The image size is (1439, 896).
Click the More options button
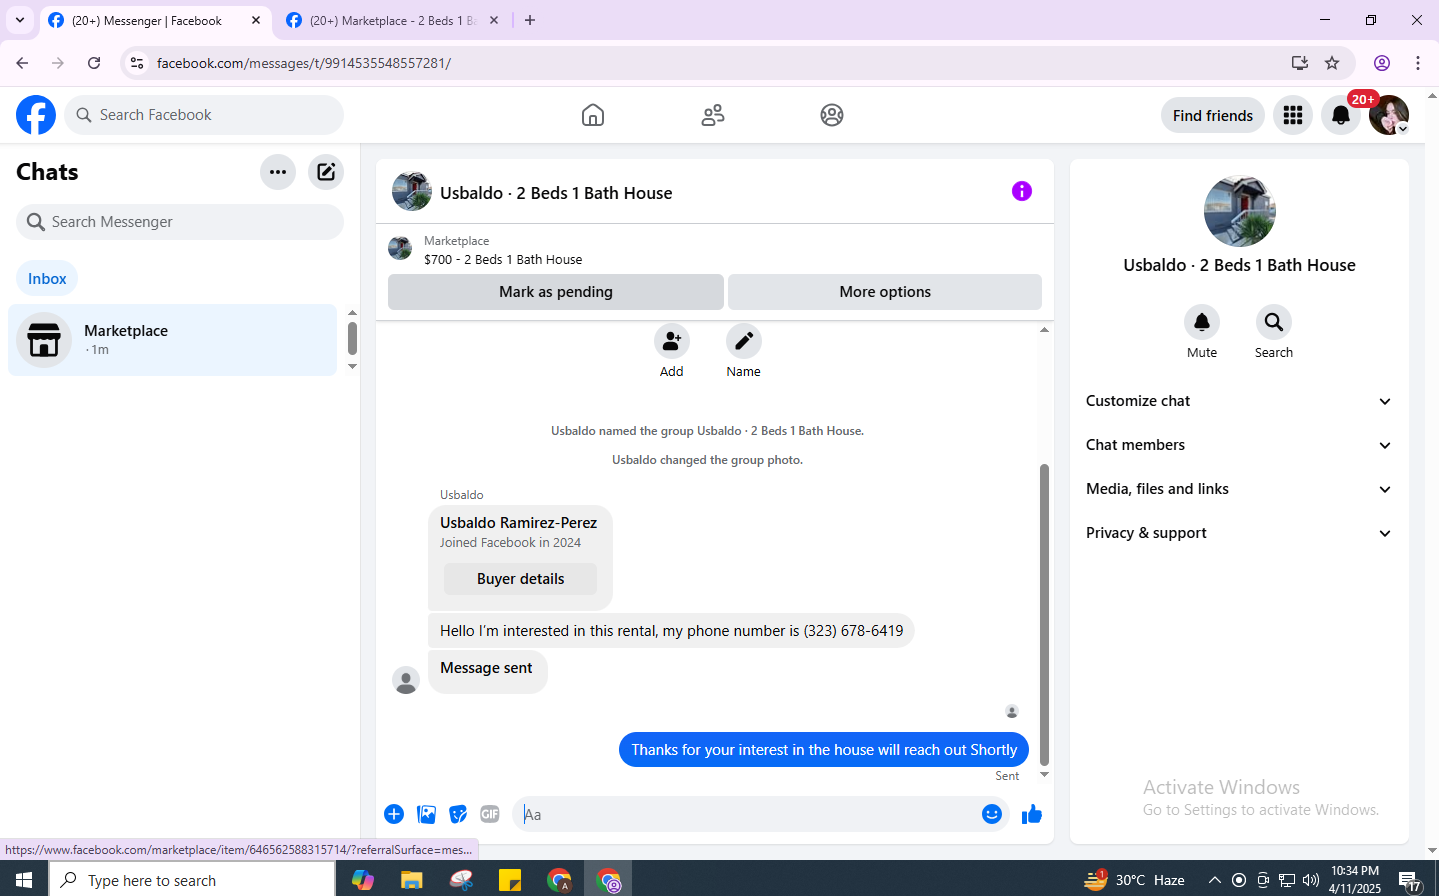click(885, 292)
